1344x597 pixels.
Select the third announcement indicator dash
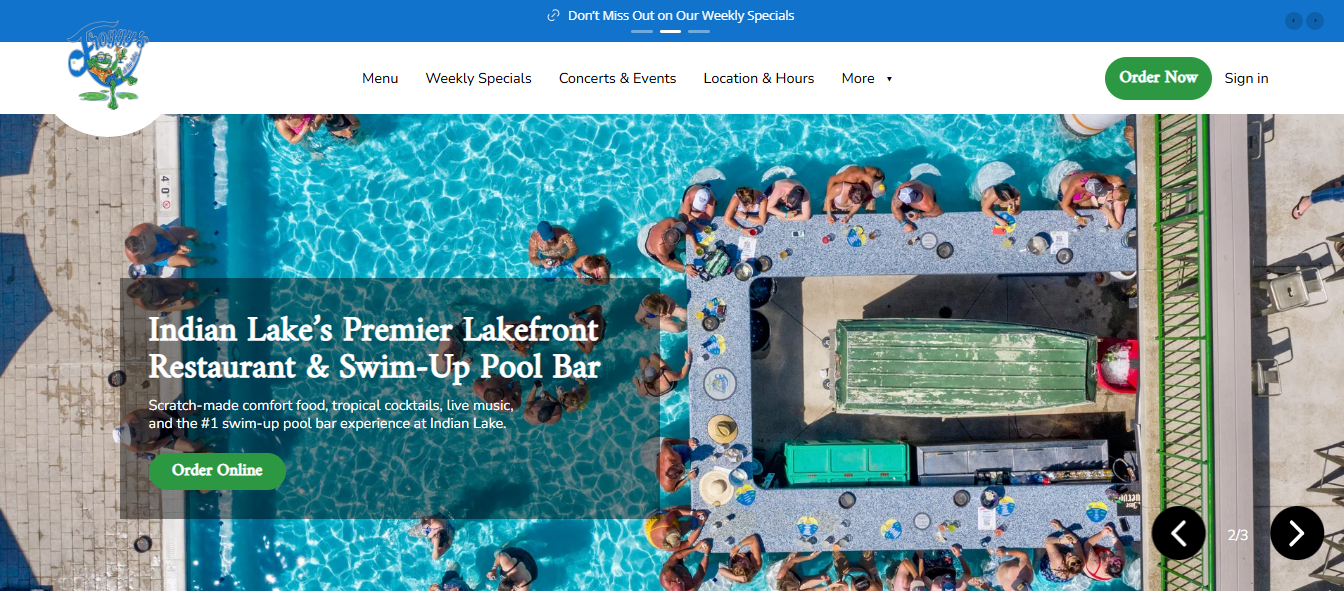click(x=699, y=32)
